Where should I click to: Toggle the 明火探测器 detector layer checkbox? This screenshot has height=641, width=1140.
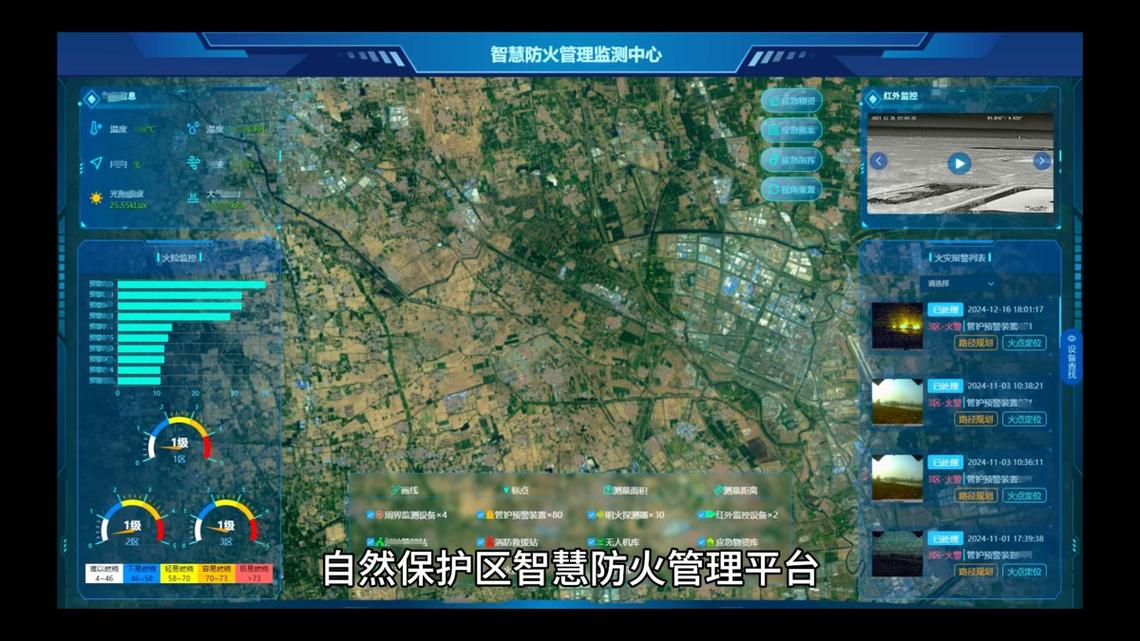(590, 513)
